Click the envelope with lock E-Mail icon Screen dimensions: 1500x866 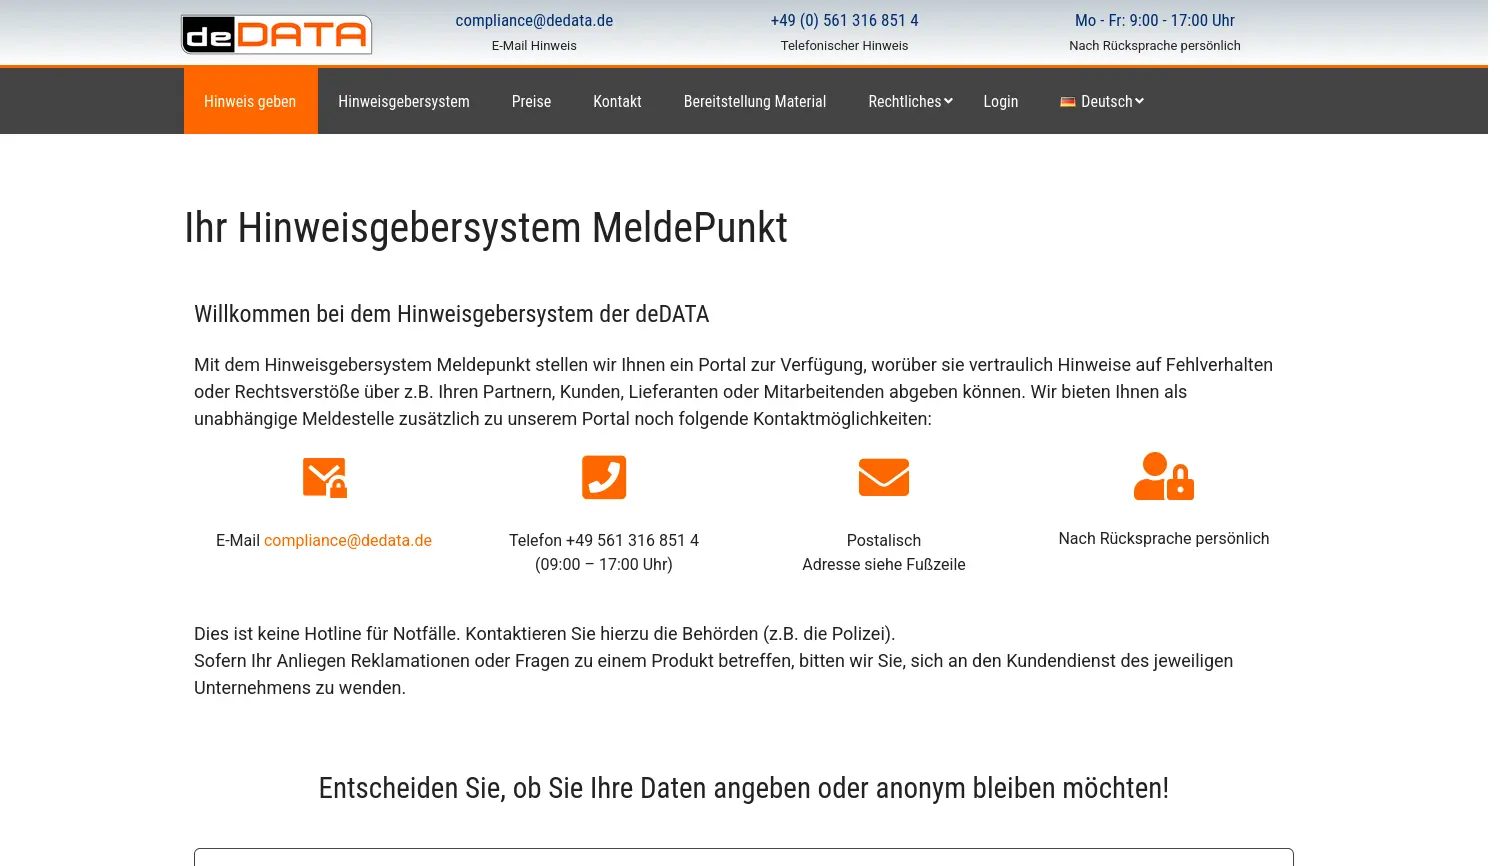tap(323, 477)
